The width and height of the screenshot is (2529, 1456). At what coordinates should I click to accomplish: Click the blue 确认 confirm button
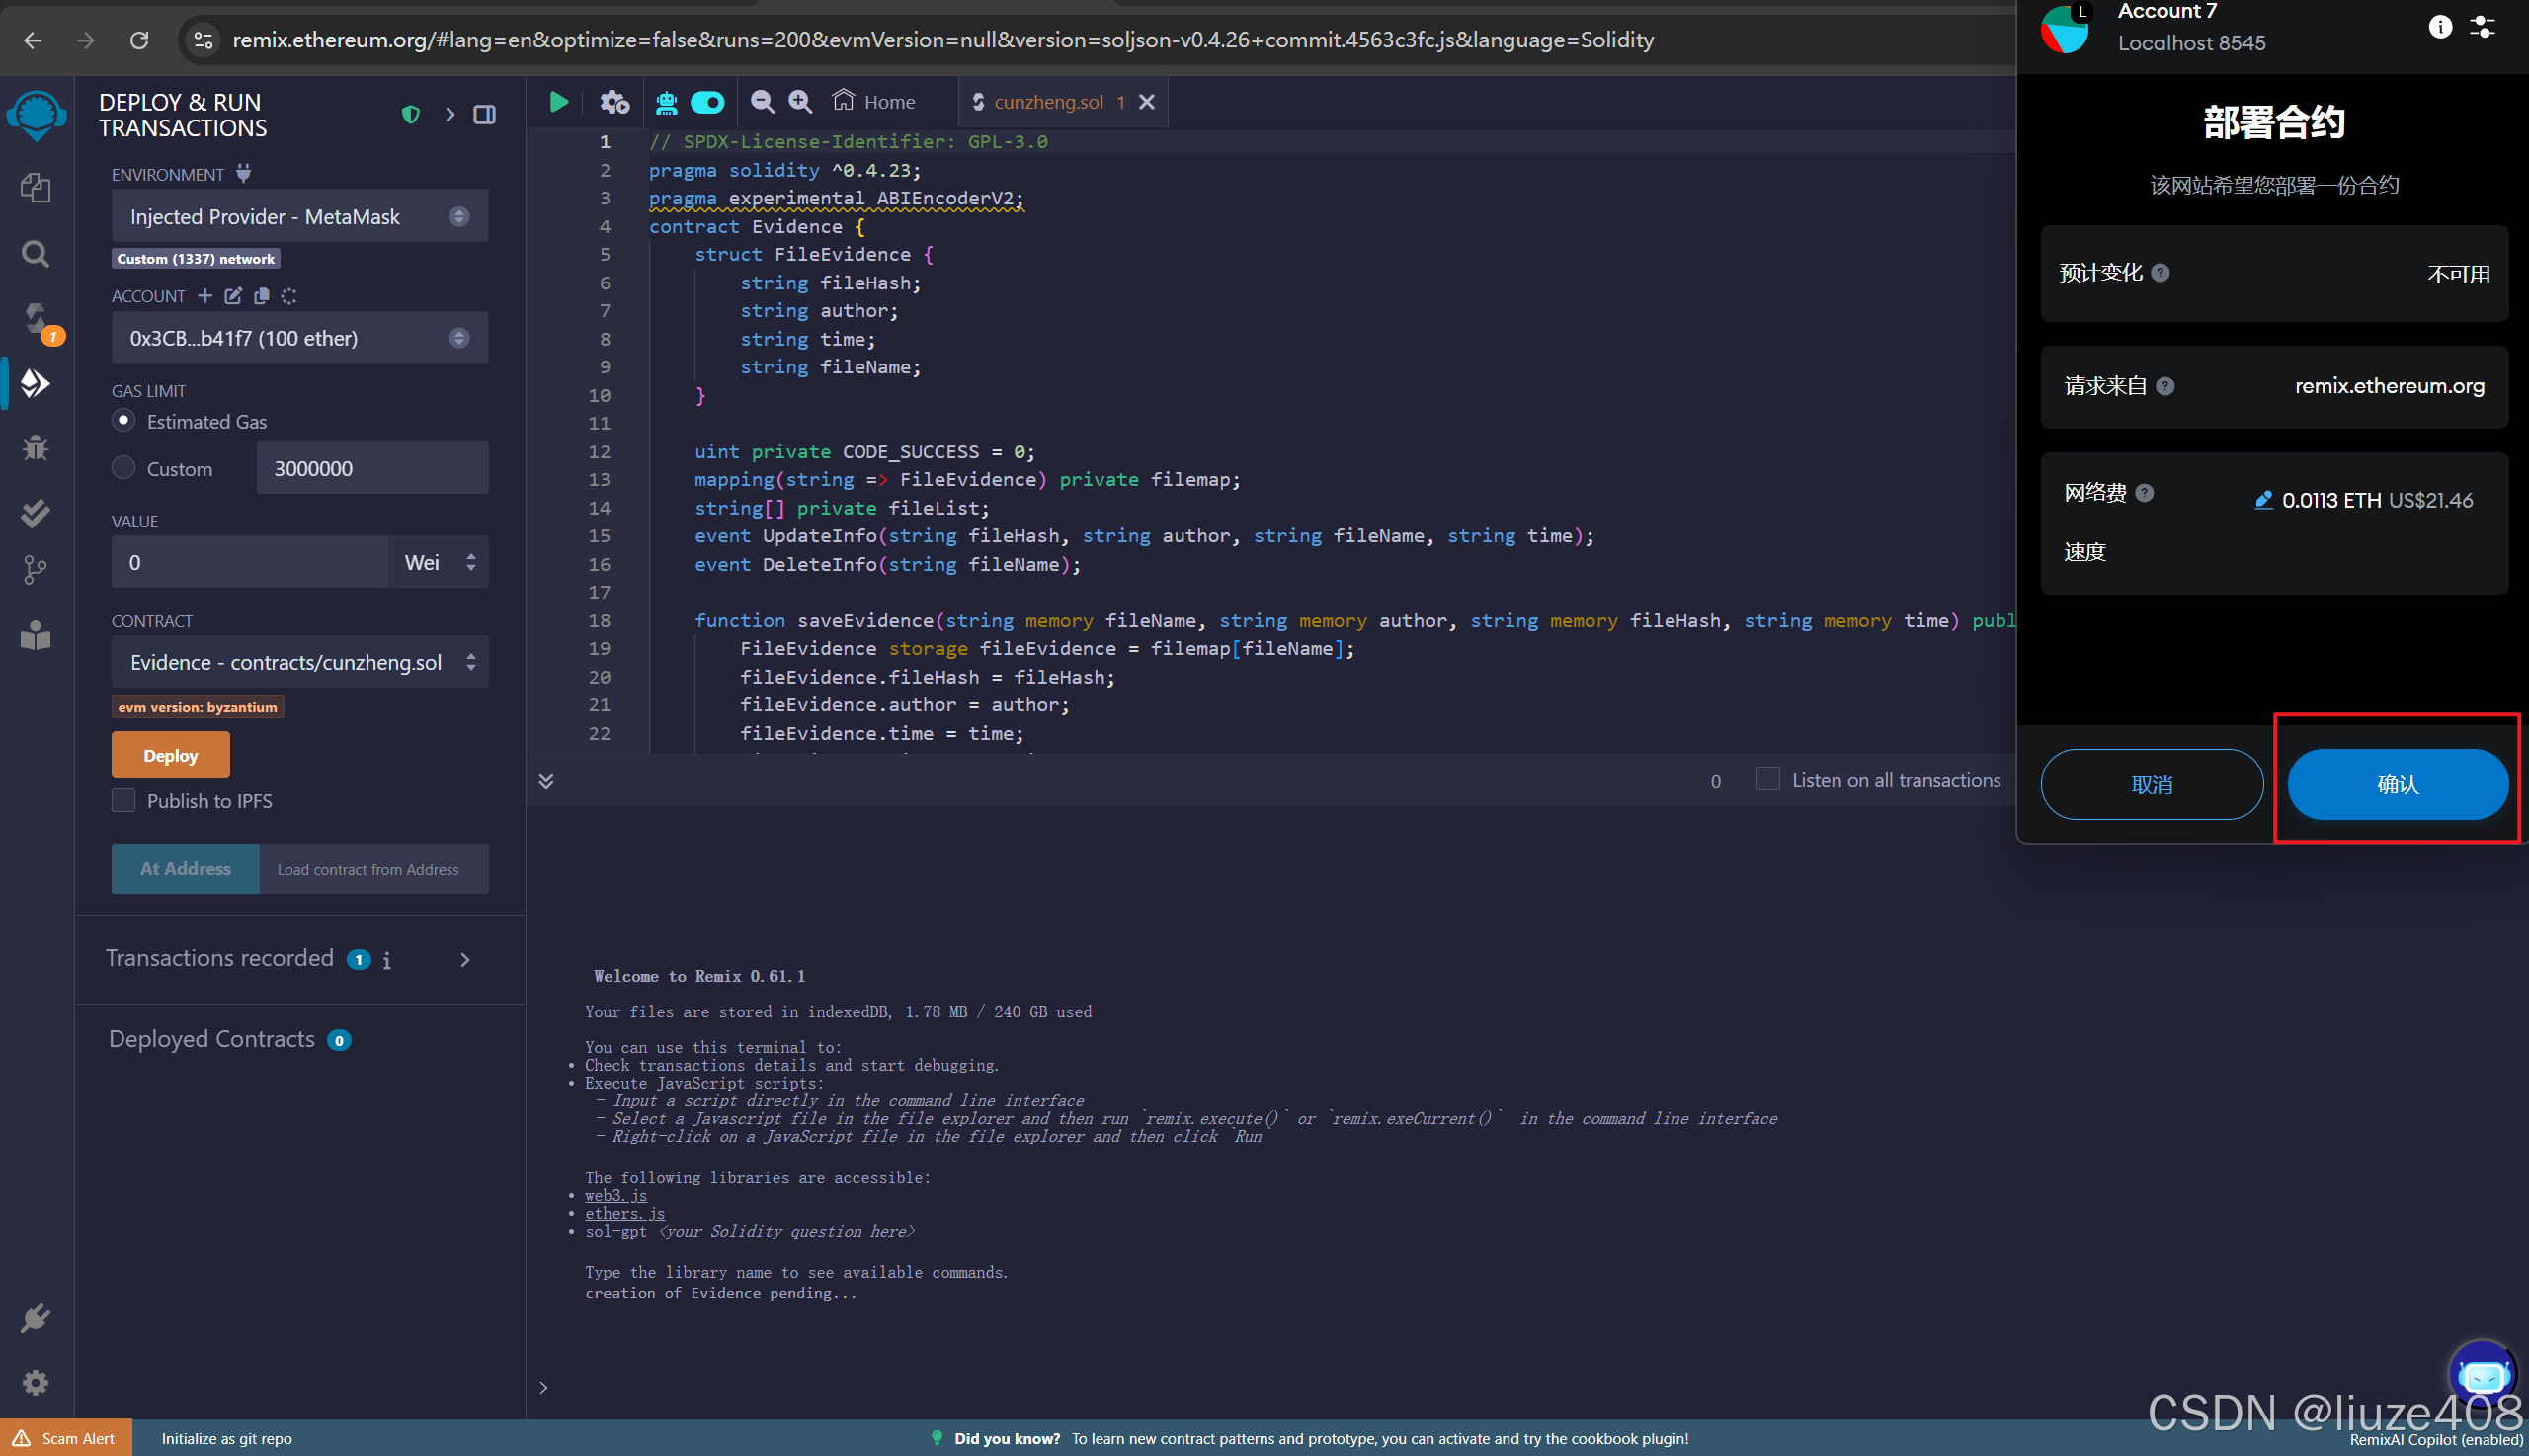pos(2397,785)
